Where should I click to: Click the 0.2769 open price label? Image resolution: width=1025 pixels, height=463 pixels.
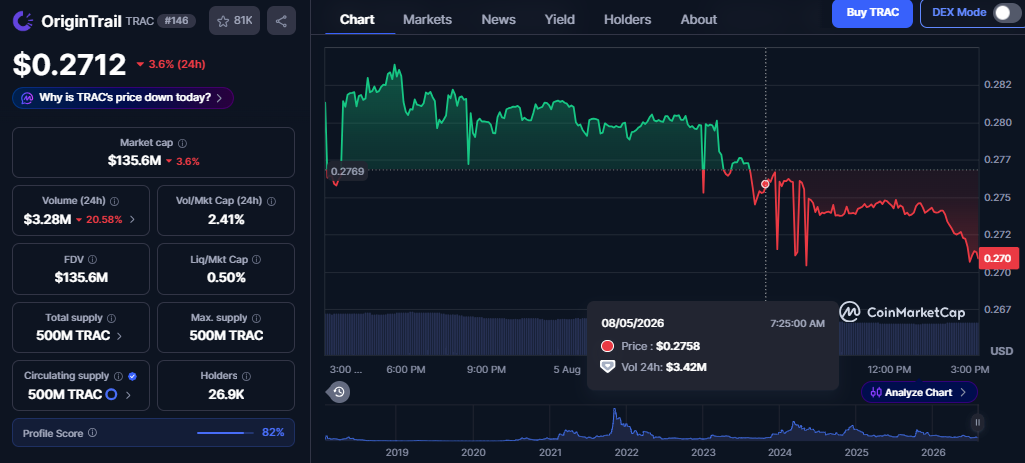click(x=347, y=172)
